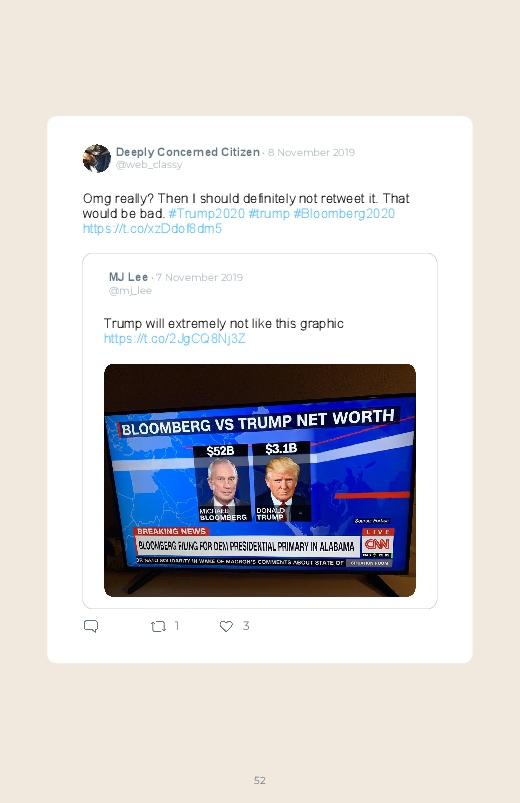Like the tweet with heart icon
Screen dimensions: 520x803
pos(226,626)
